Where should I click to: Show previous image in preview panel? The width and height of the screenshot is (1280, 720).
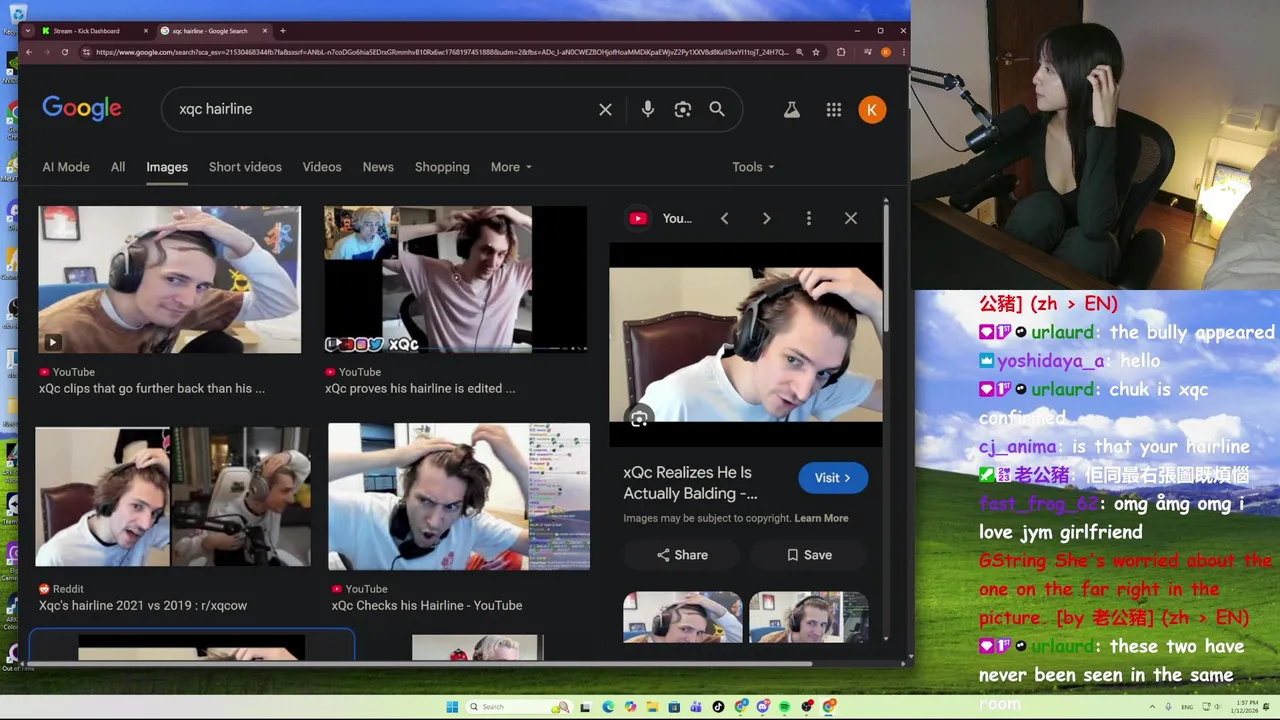725,218
